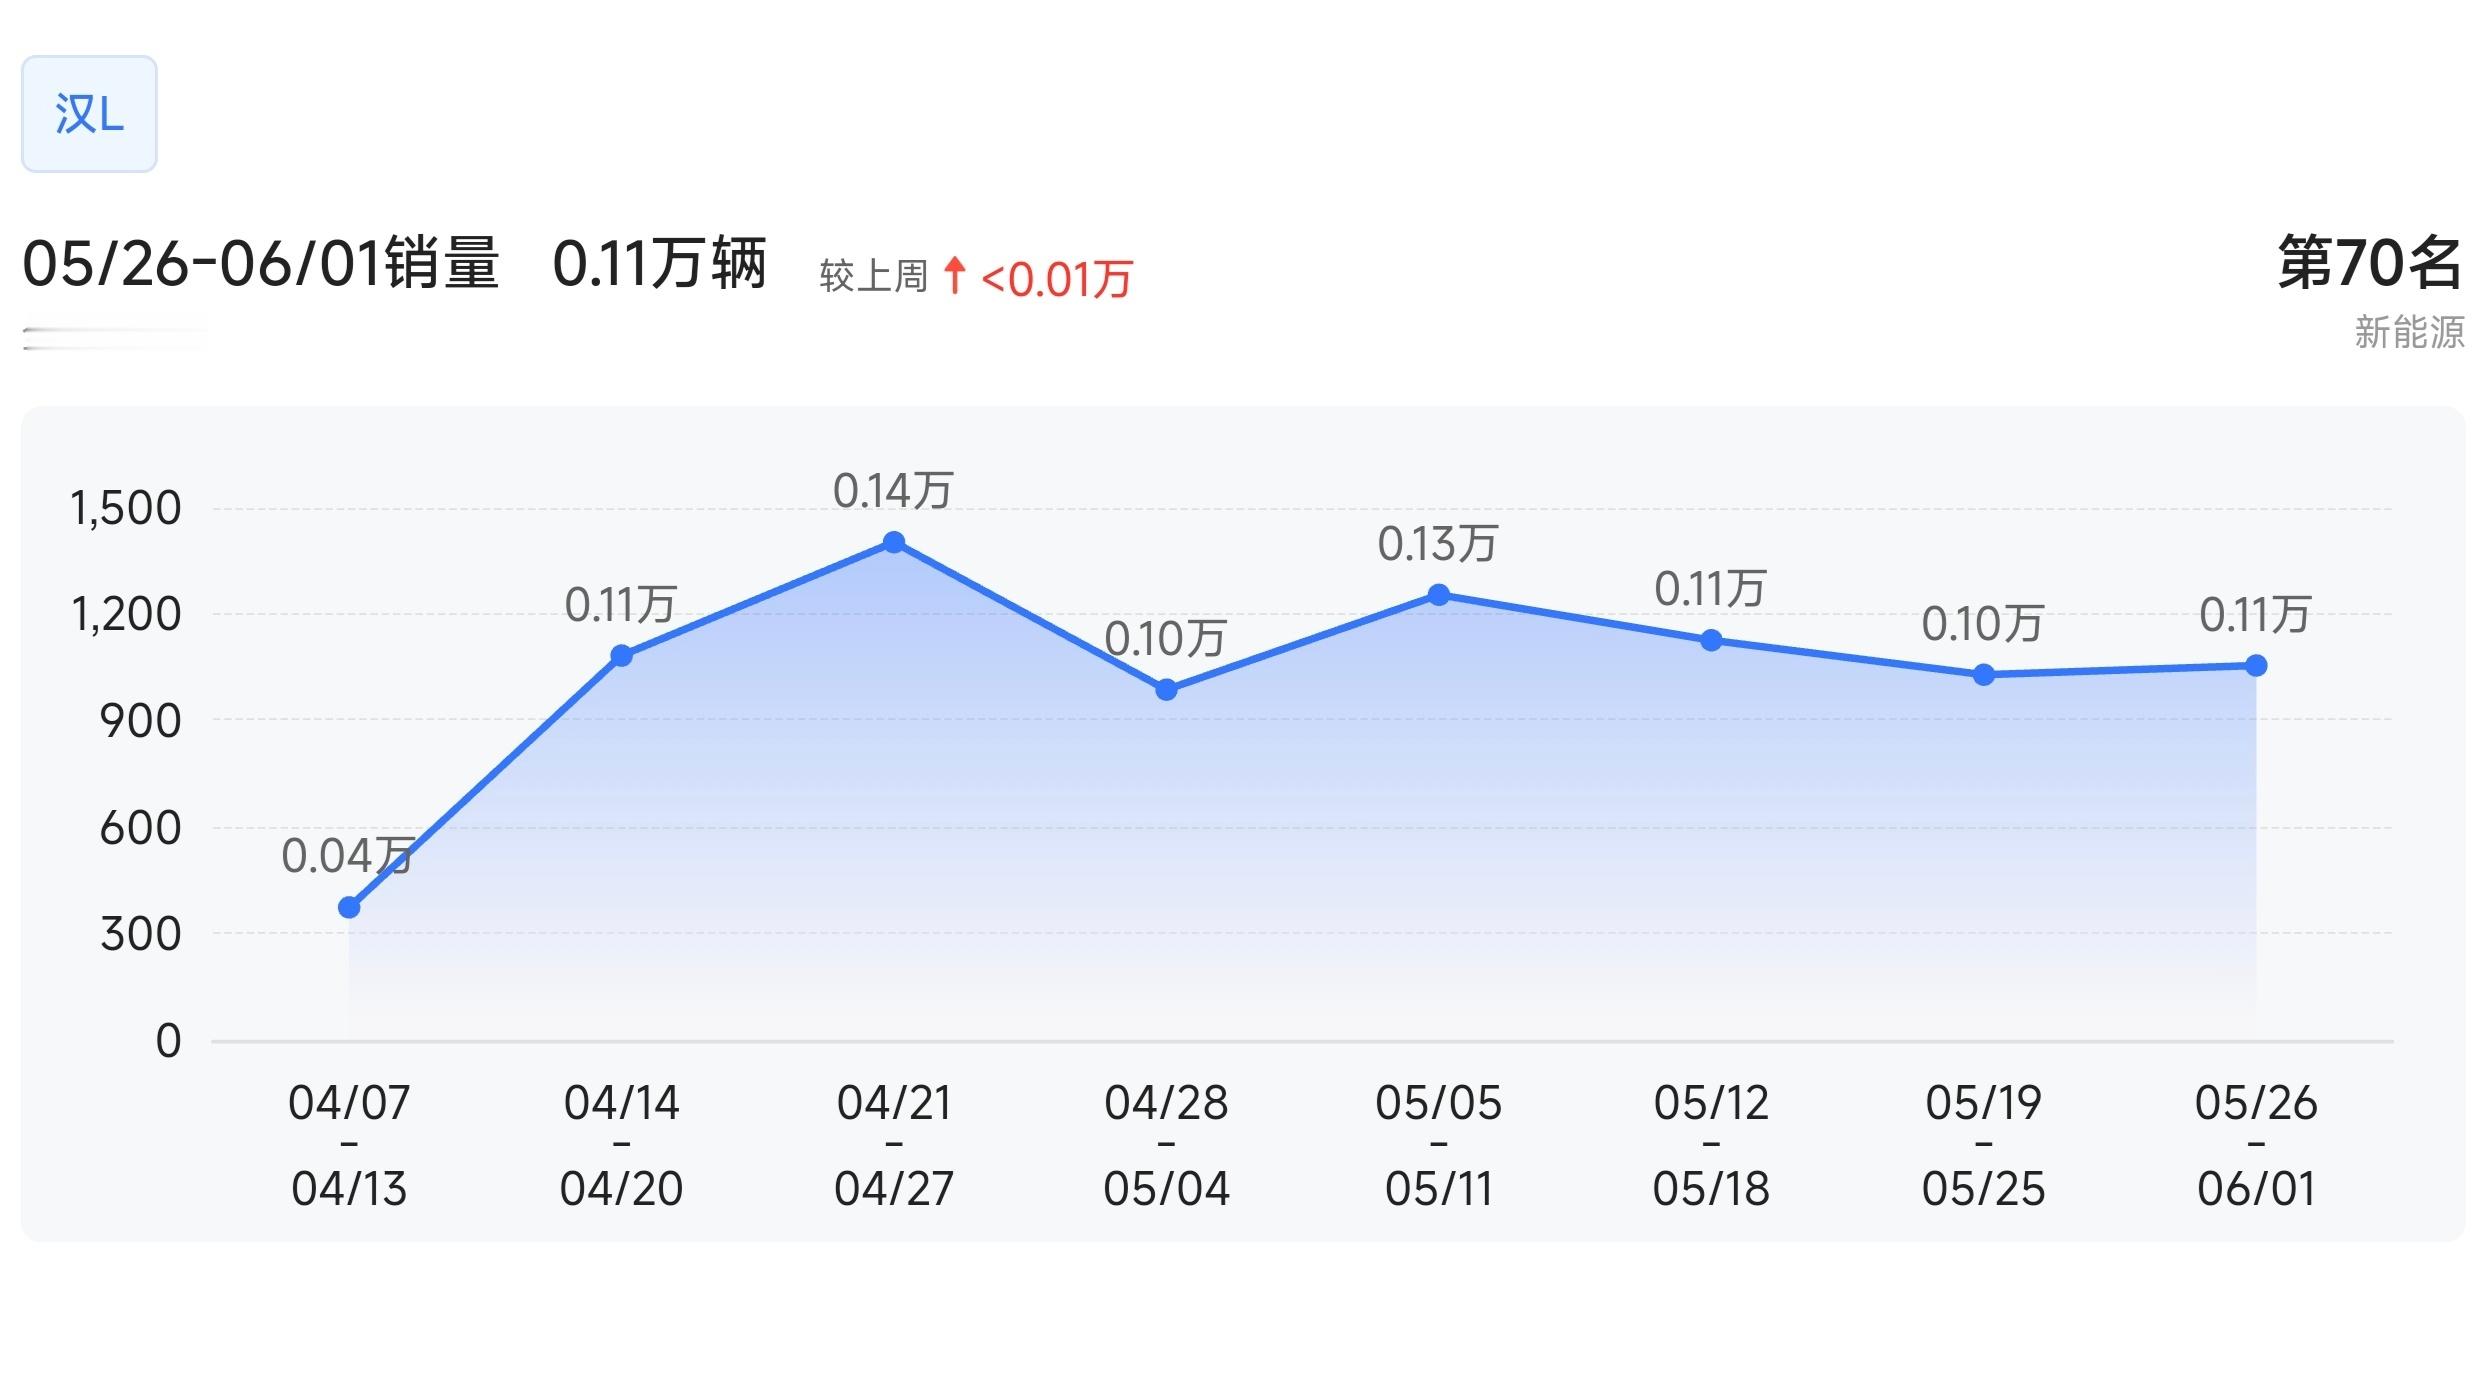Click data point for 04/14-04/20 week
The image size is (2486, 1399).
(x=621, y=656)
